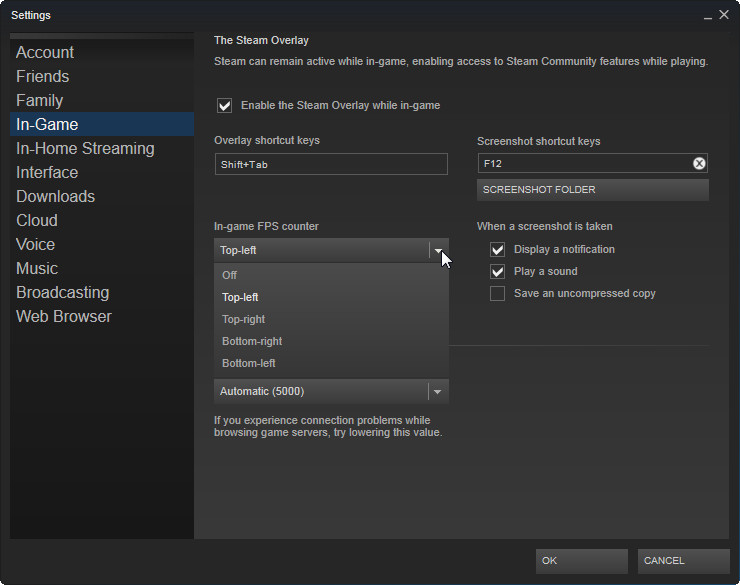
Task: Select the In-Game settings section
Action: tap(102, 124)
